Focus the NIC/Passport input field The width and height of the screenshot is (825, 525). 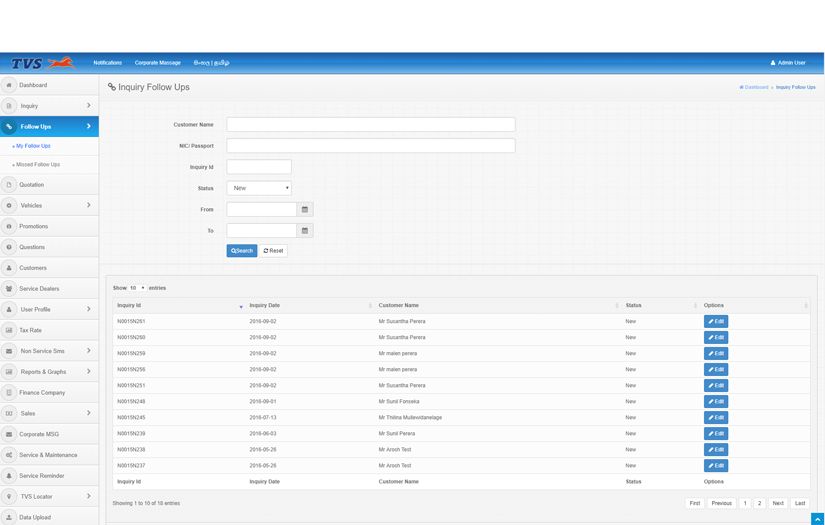click(x=370, y=146)
